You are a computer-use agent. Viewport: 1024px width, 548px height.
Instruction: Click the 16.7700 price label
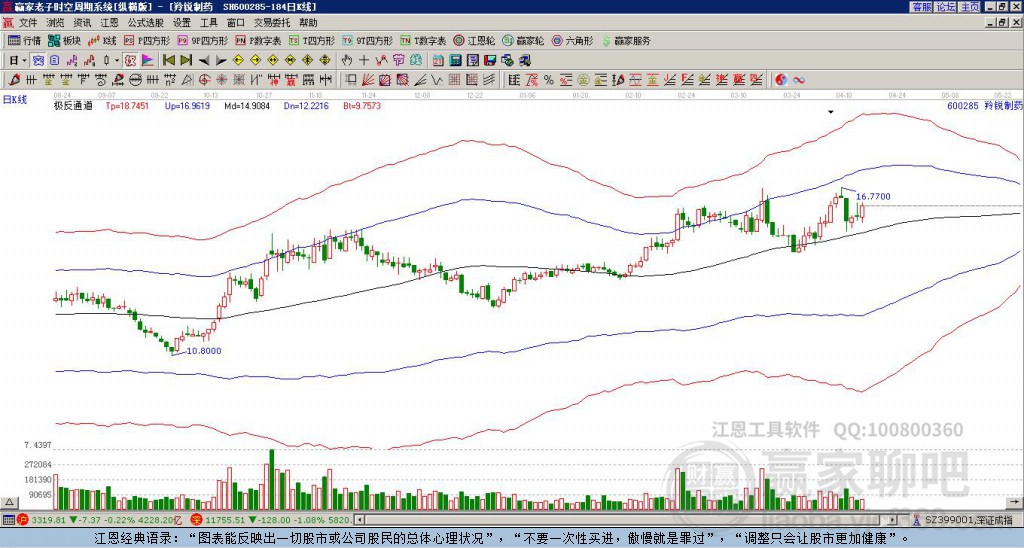(x=873, y=197)
